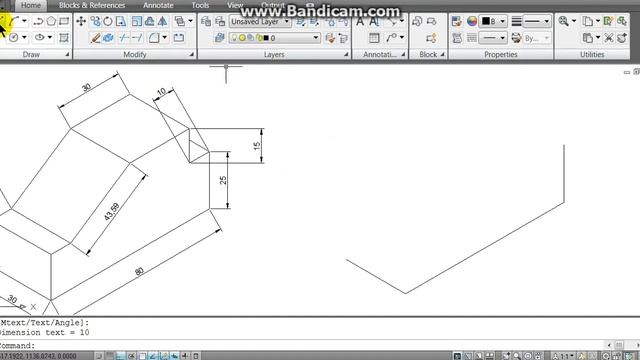Click the Copy tool in Modify panel
The height and width of the screenshot is (360, 640).
[x=95, y=21]
